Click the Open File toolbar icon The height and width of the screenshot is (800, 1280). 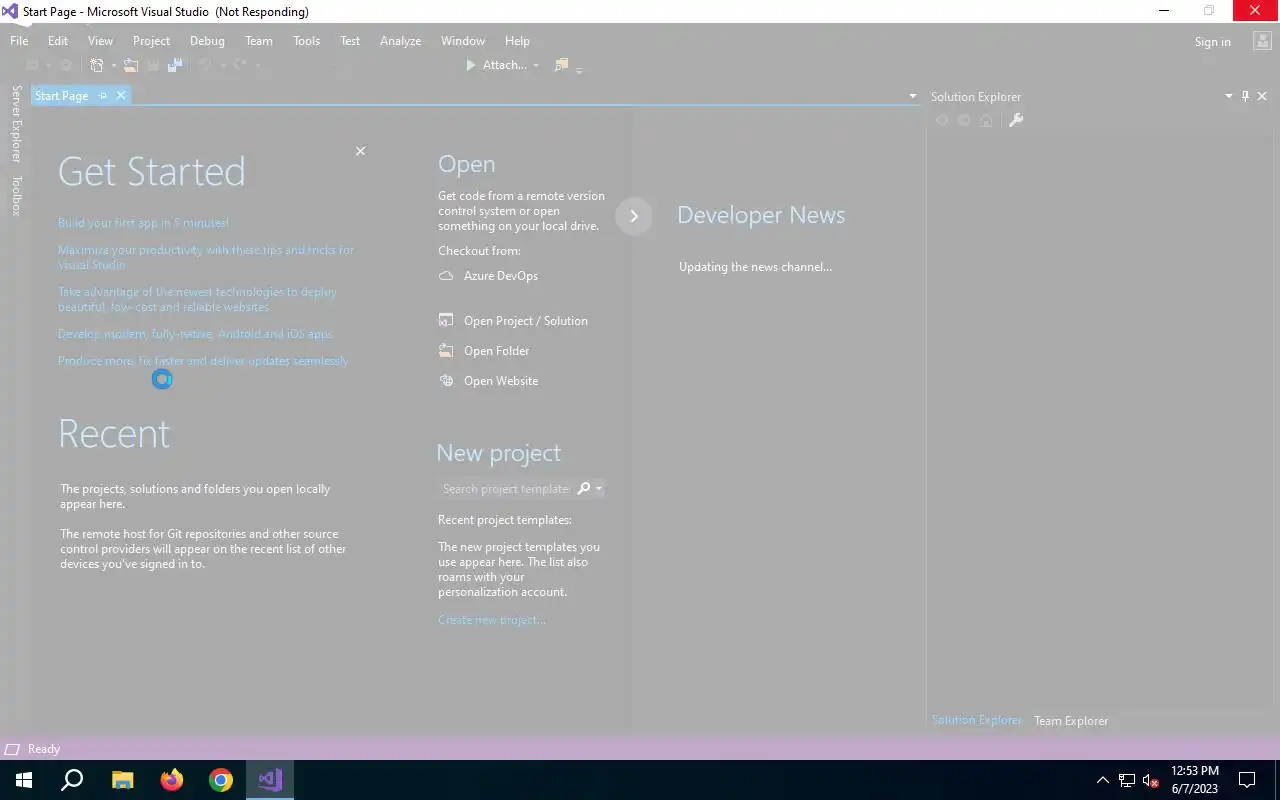click(130, 65)
